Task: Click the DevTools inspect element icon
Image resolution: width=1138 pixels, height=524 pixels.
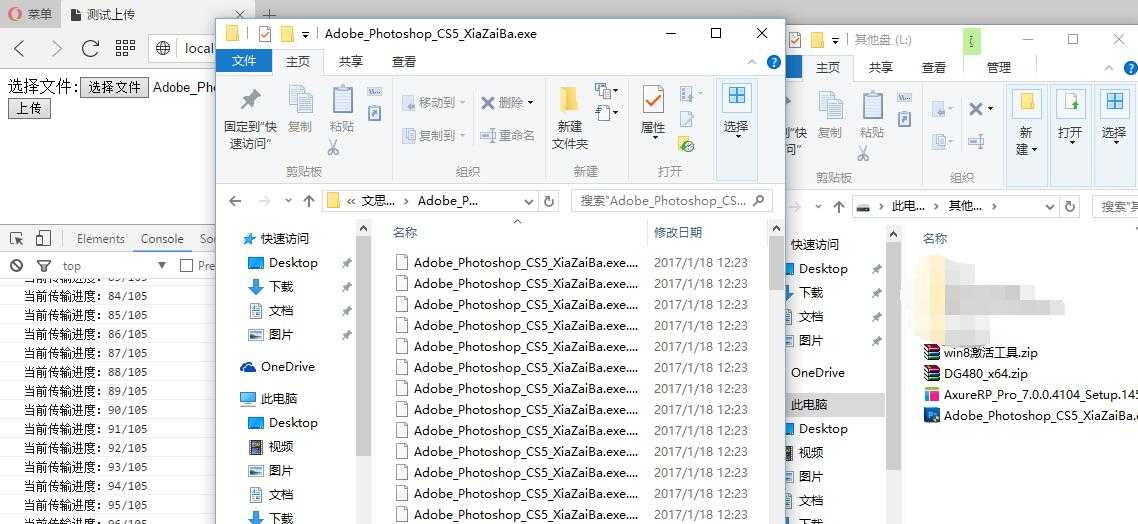Action: click(17, 239)
